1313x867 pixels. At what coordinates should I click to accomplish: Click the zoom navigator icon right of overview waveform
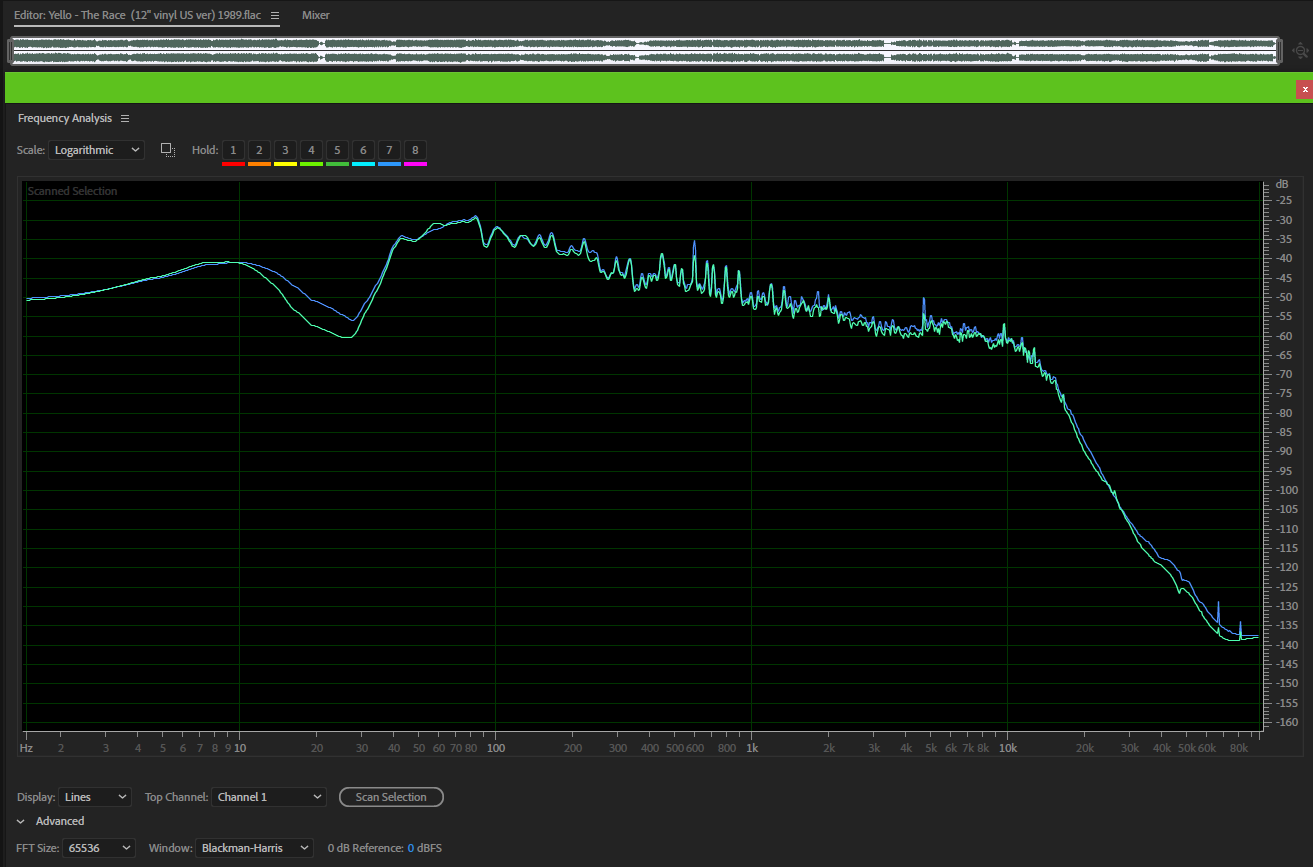1300,50
